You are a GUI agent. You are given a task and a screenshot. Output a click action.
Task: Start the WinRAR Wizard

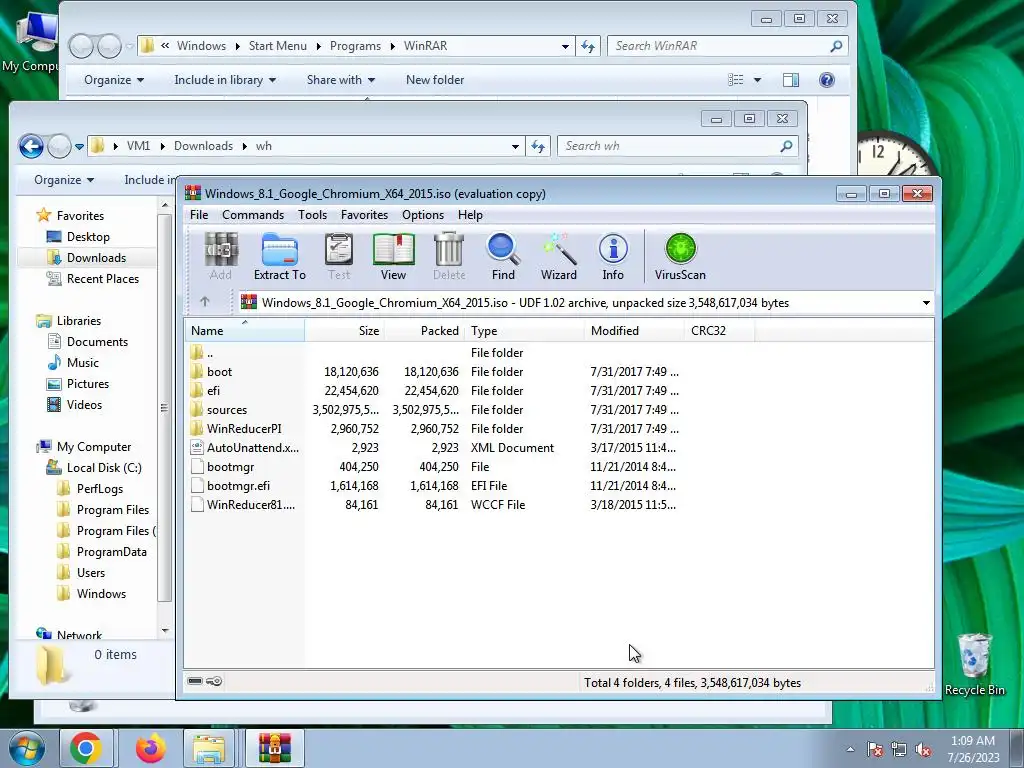(x=558, y=257)
